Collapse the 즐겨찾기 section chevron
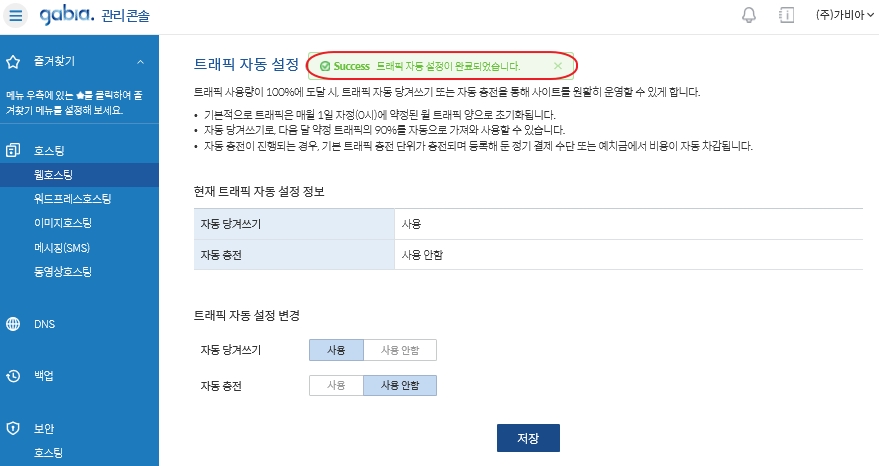Image resolution: width=879 pixels, height=466 pixels. click(x=141, y=62)
